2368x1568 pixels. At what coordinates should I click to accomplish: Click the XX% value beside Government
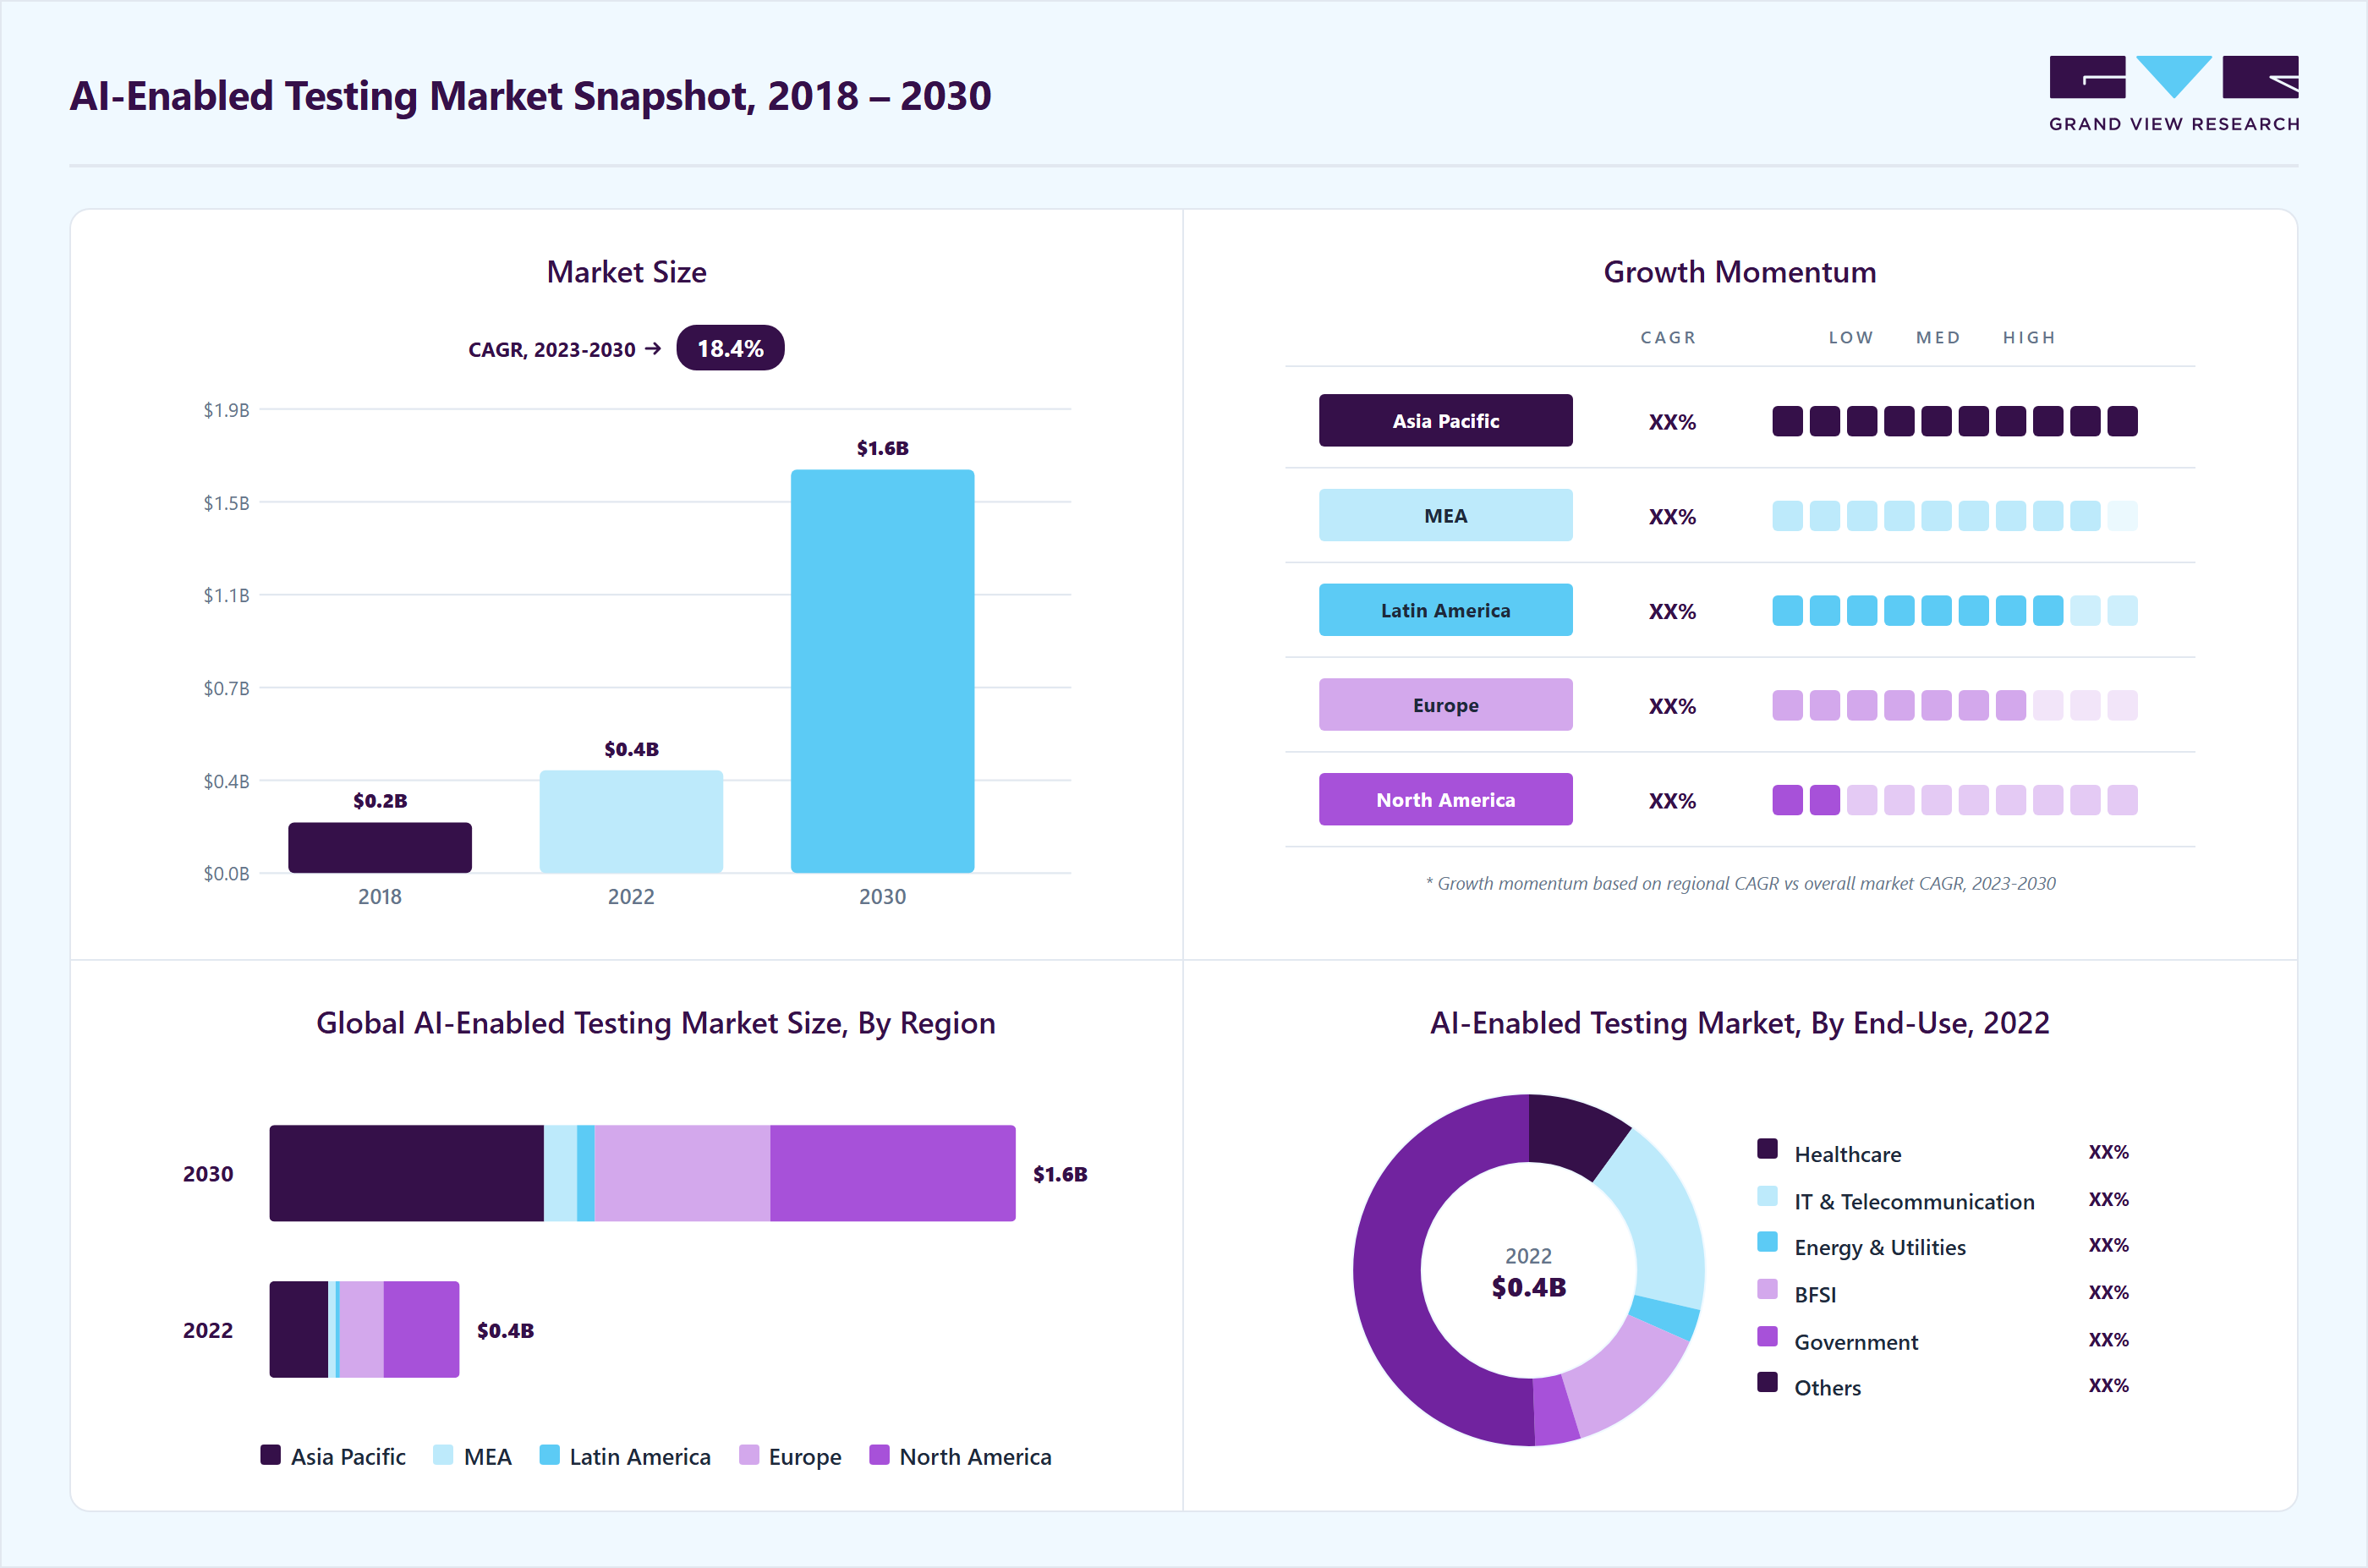2108,1340
